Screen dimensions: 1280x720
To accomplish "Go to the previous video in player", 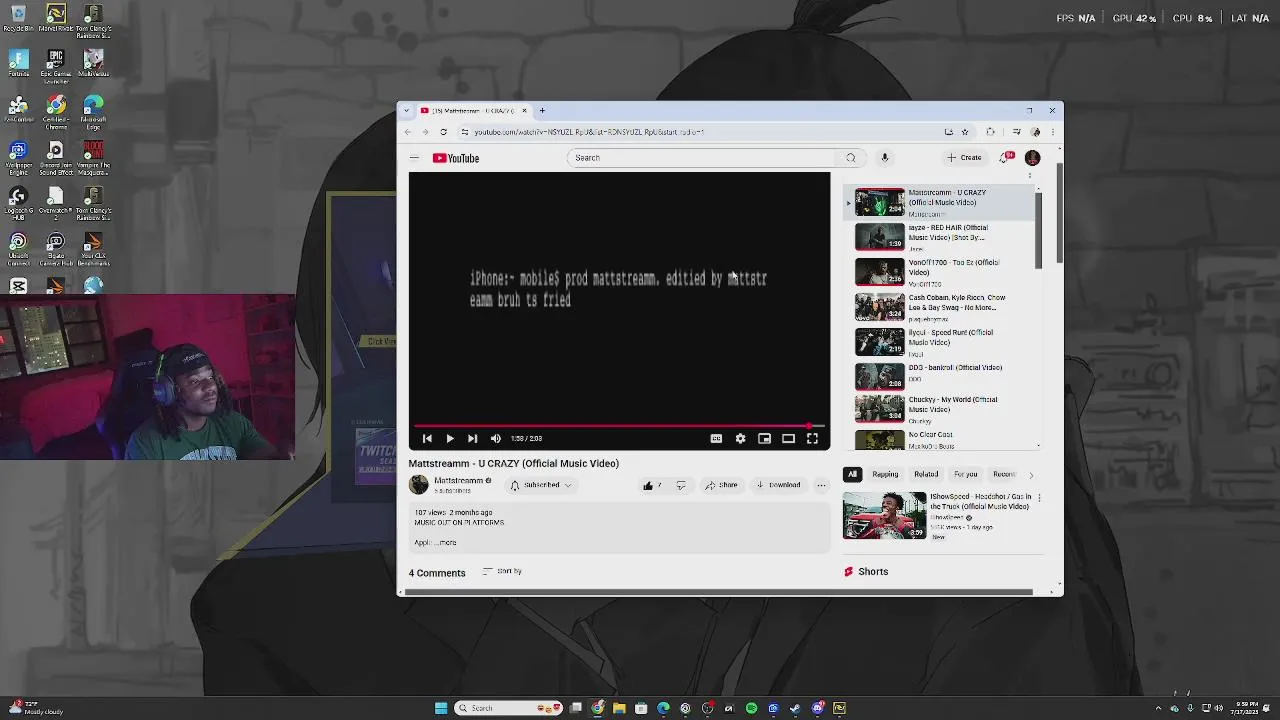I will click(x=427, y=438).
